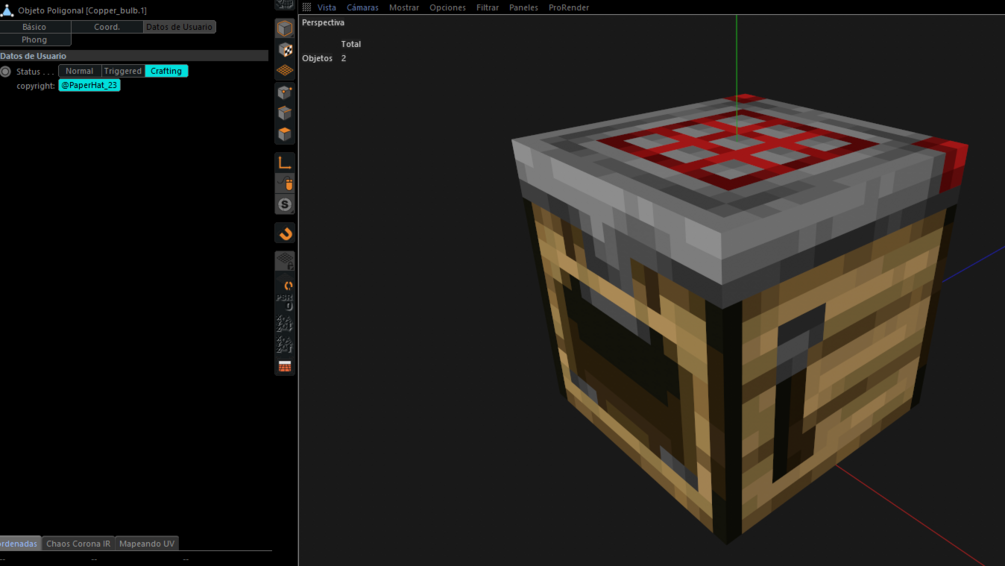Set Status to Normal

tap(79, 71)
